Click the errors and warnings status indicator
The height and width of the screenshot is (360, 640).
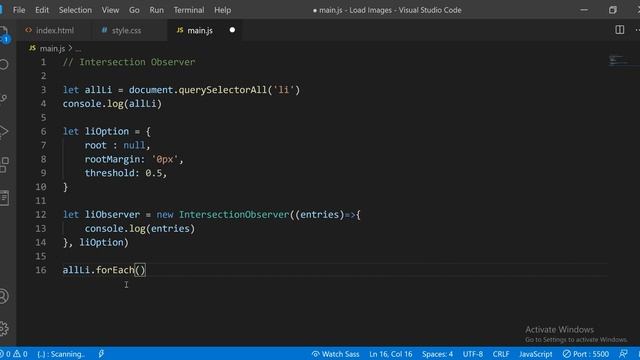tap(14, 354)
